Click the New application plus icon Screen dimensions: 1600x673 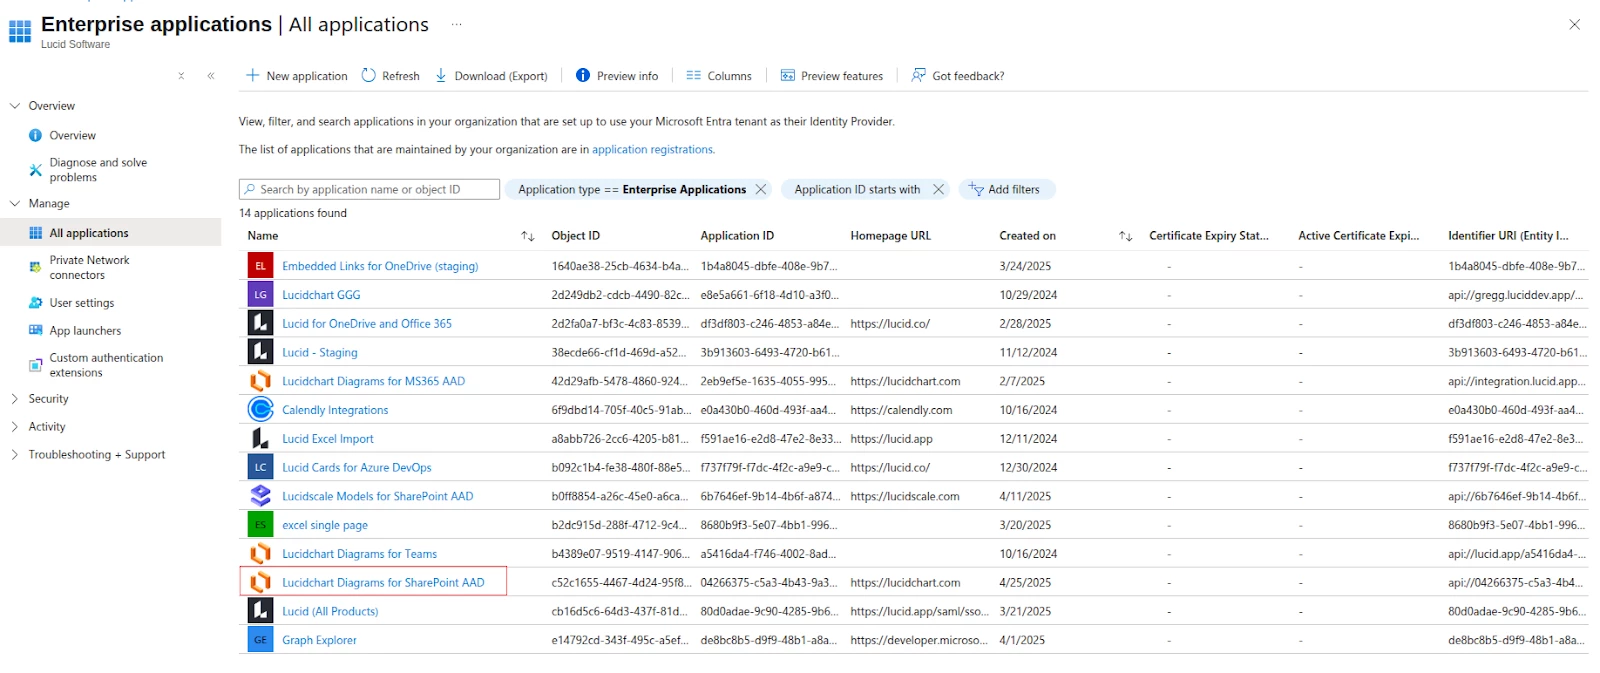[253, 75]
